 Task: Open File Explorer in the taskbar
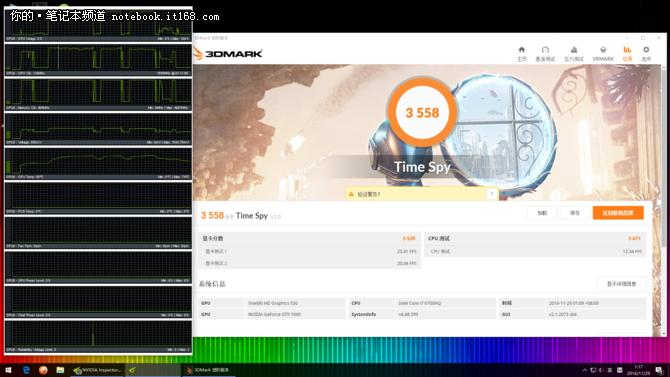tap(60, 370)
